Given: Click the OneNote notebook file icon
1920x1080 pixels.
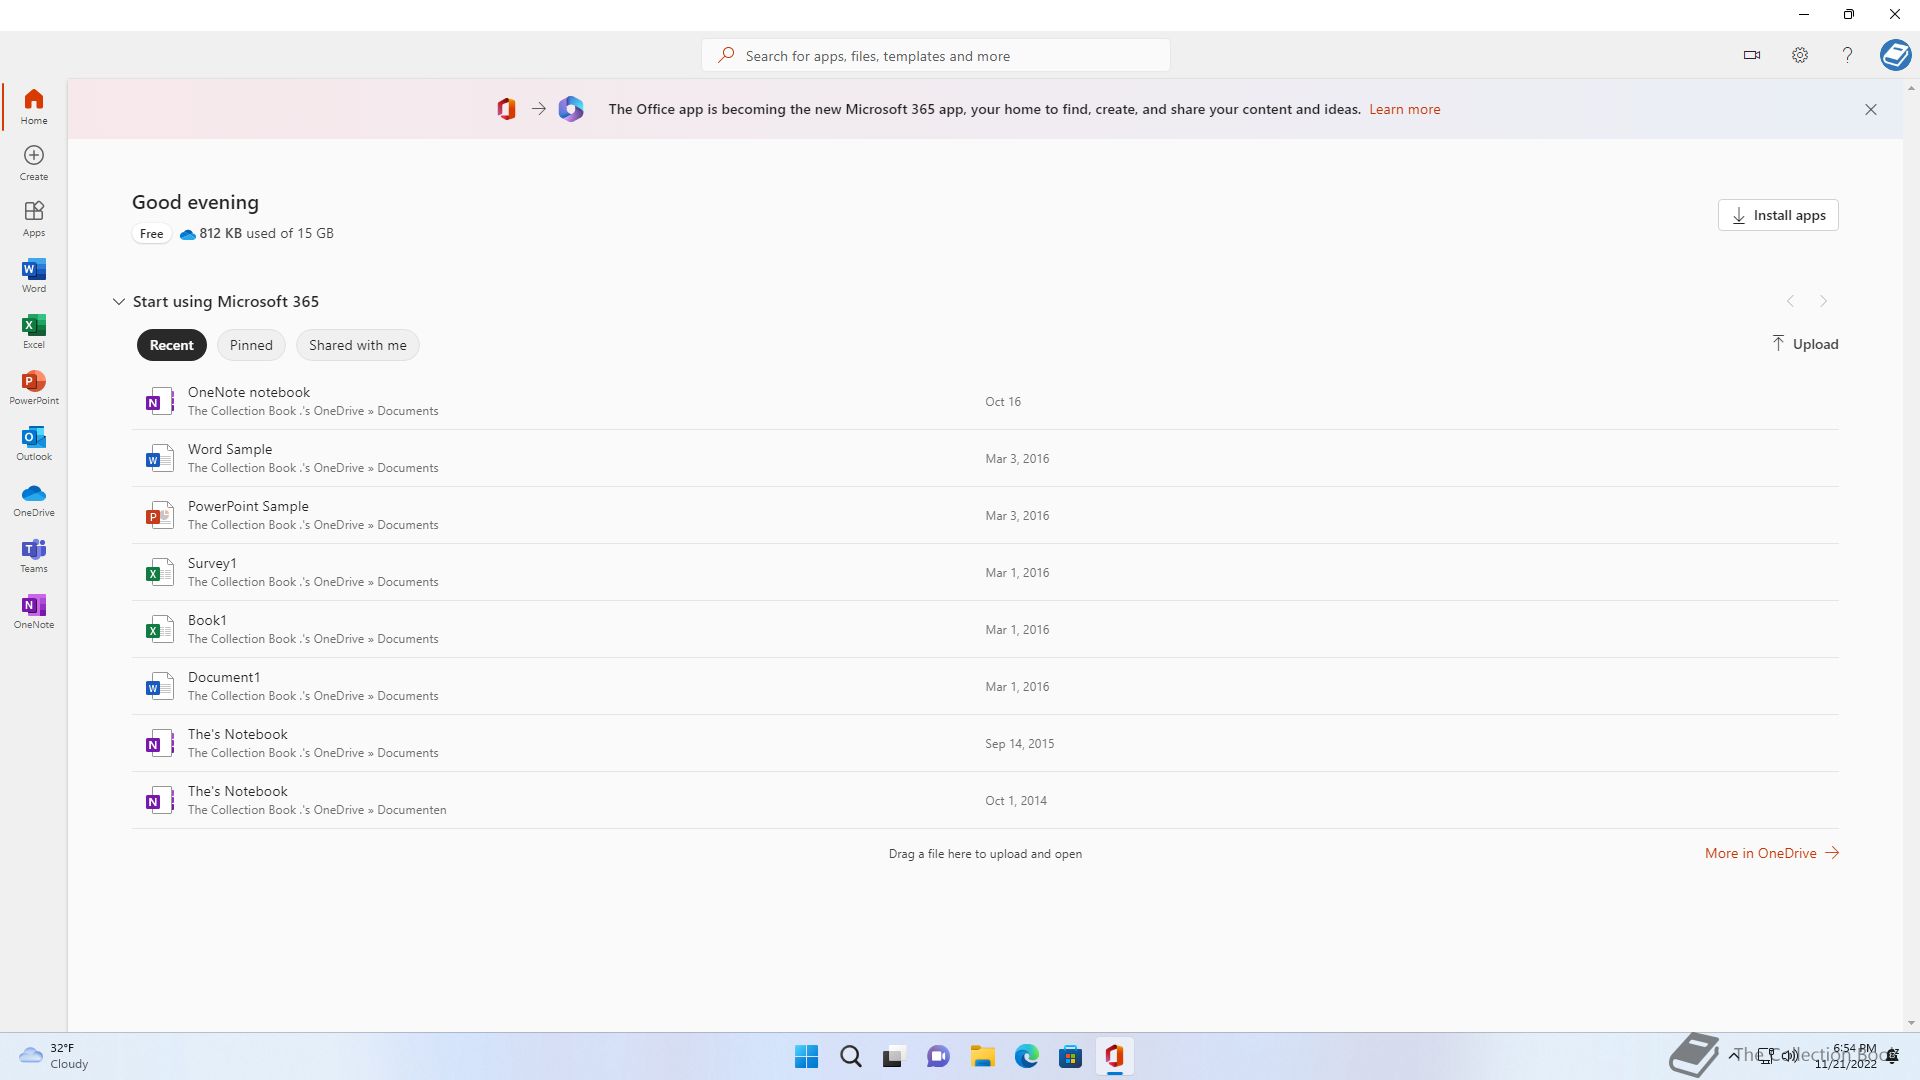Looking at the screenshot, I should pyautogui.click(x=159, y=401).
